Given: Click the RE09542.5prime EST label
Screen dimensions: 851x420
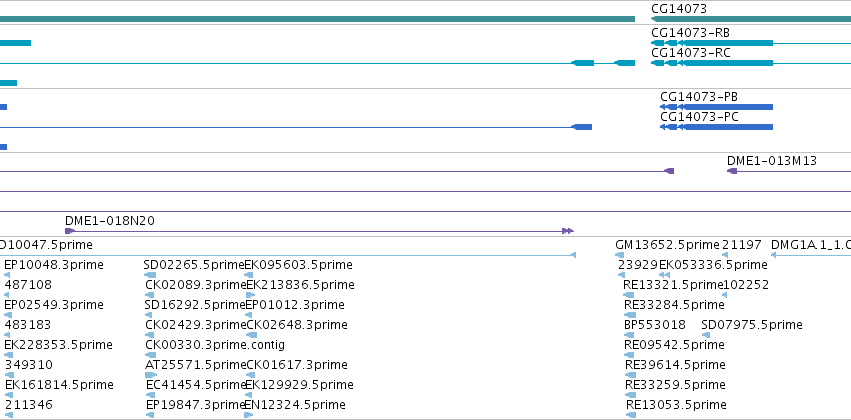Looking at the screenshot, I should (x=675, y=345).
